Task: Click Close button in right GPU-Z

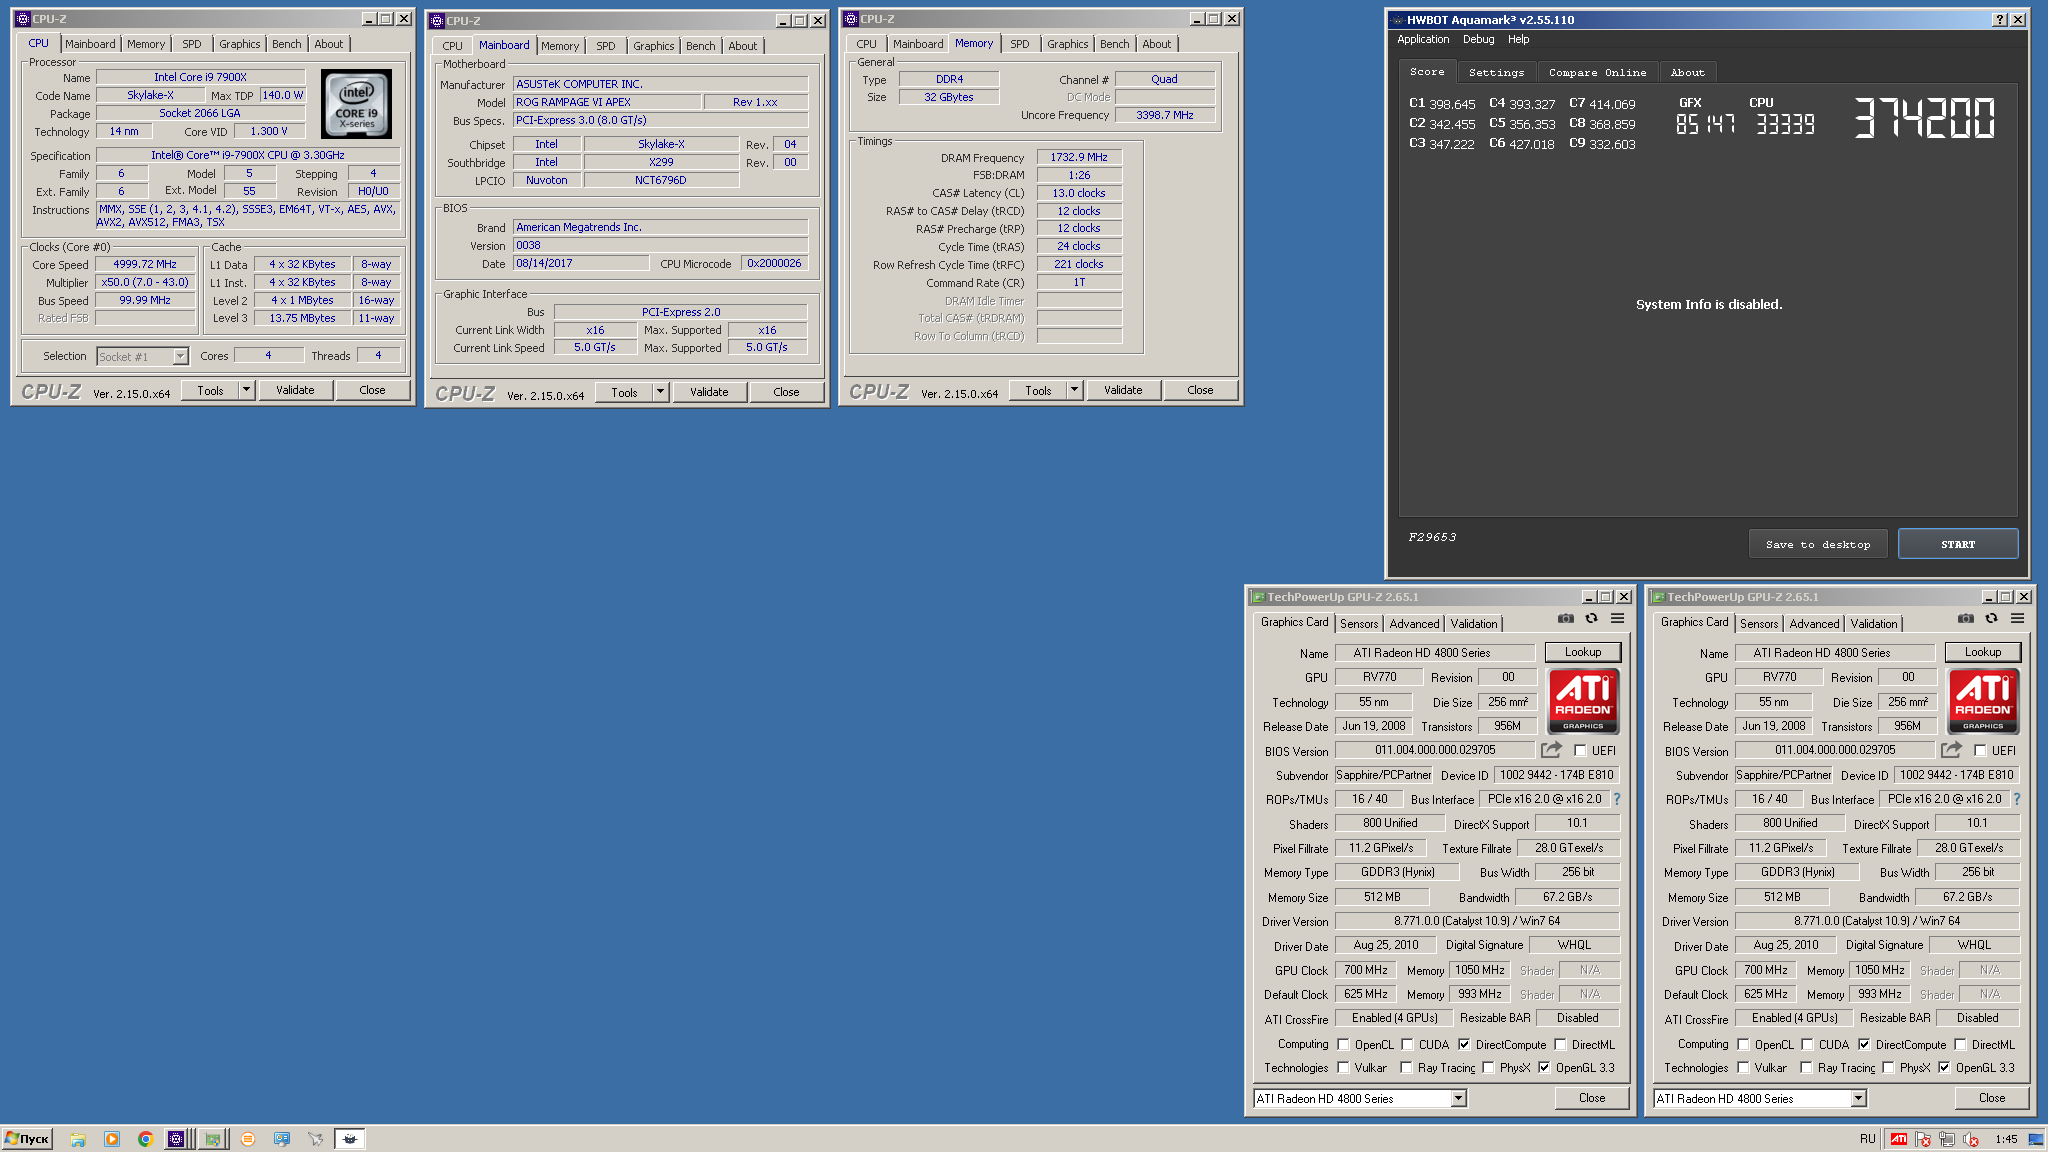Action: tap(1992, 1098)
